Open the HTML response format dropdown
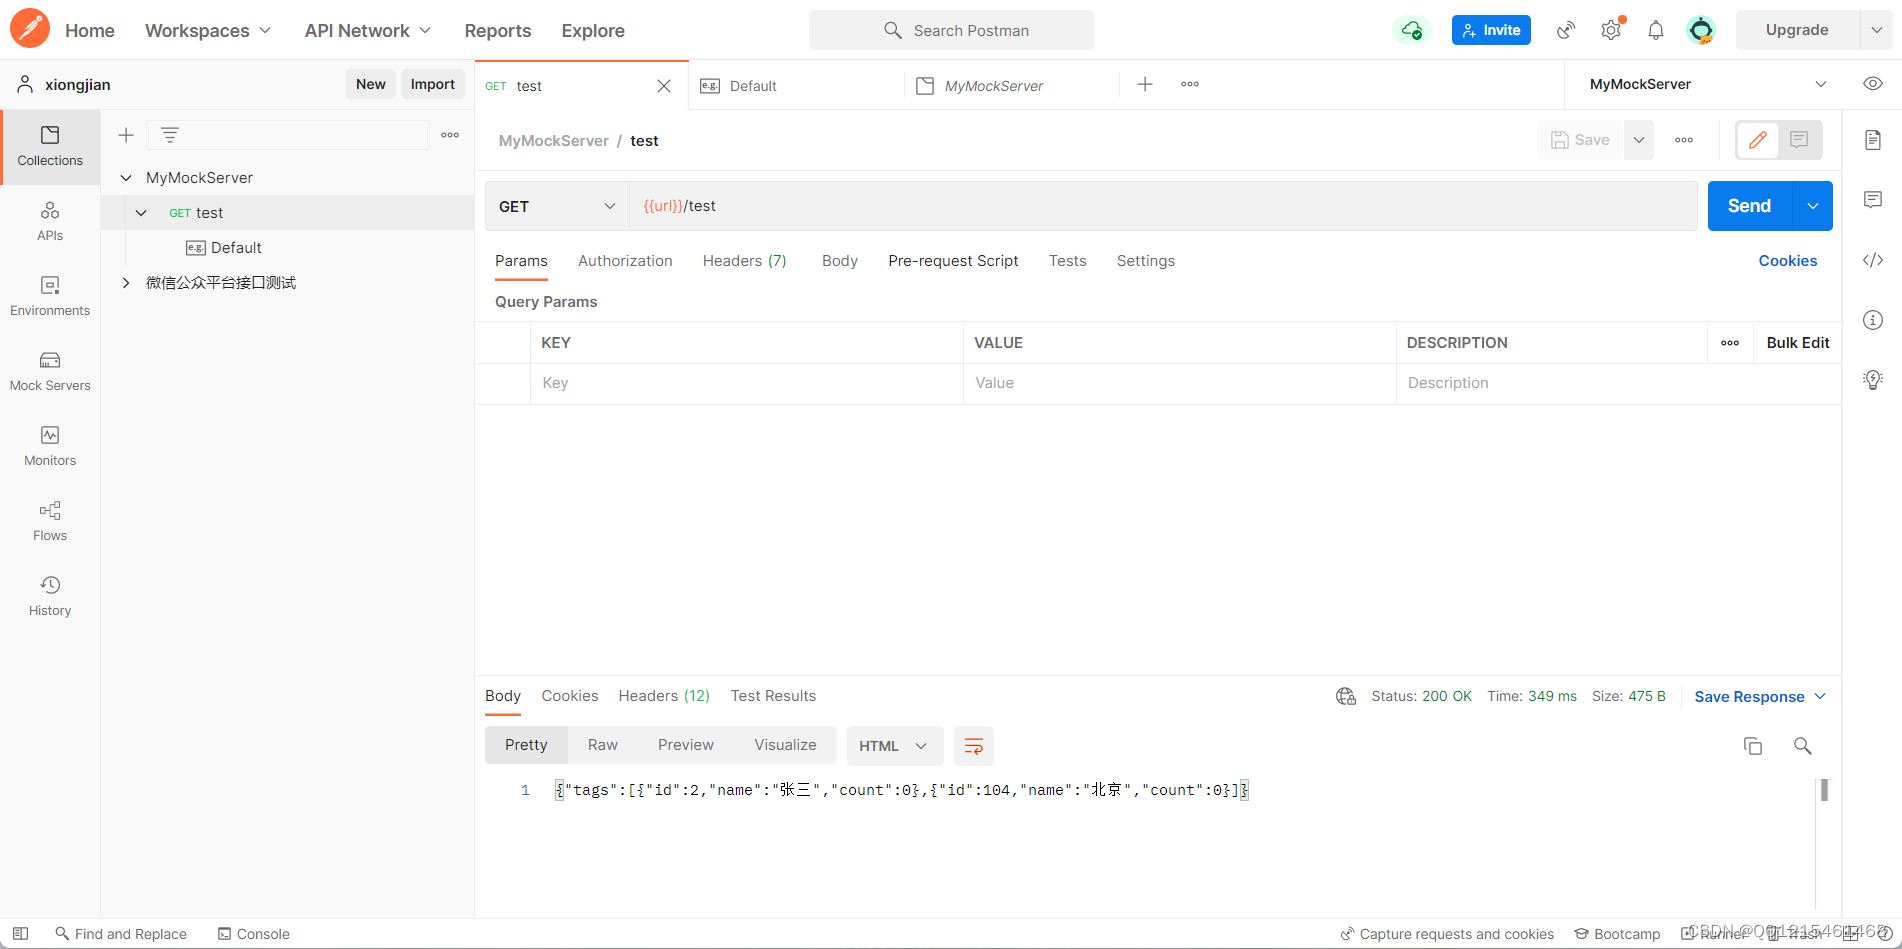Image resolution: width=1902 pixels, height=949 pixels. pyautogui.click(x=894, y=746)
